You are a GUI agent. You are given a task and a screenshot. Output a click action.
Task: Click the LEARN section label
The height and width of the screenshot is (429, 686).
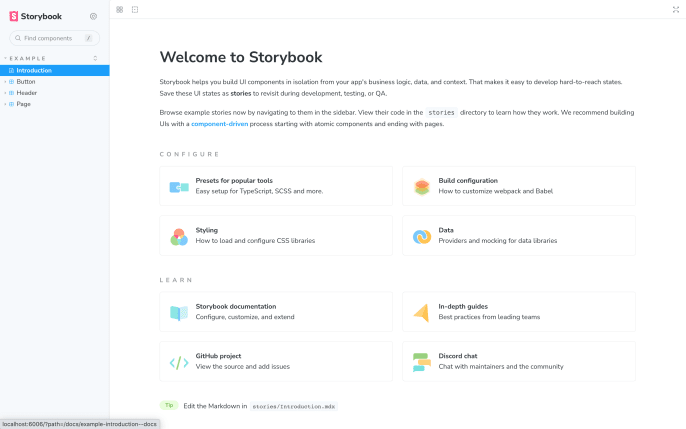[176, 280]
